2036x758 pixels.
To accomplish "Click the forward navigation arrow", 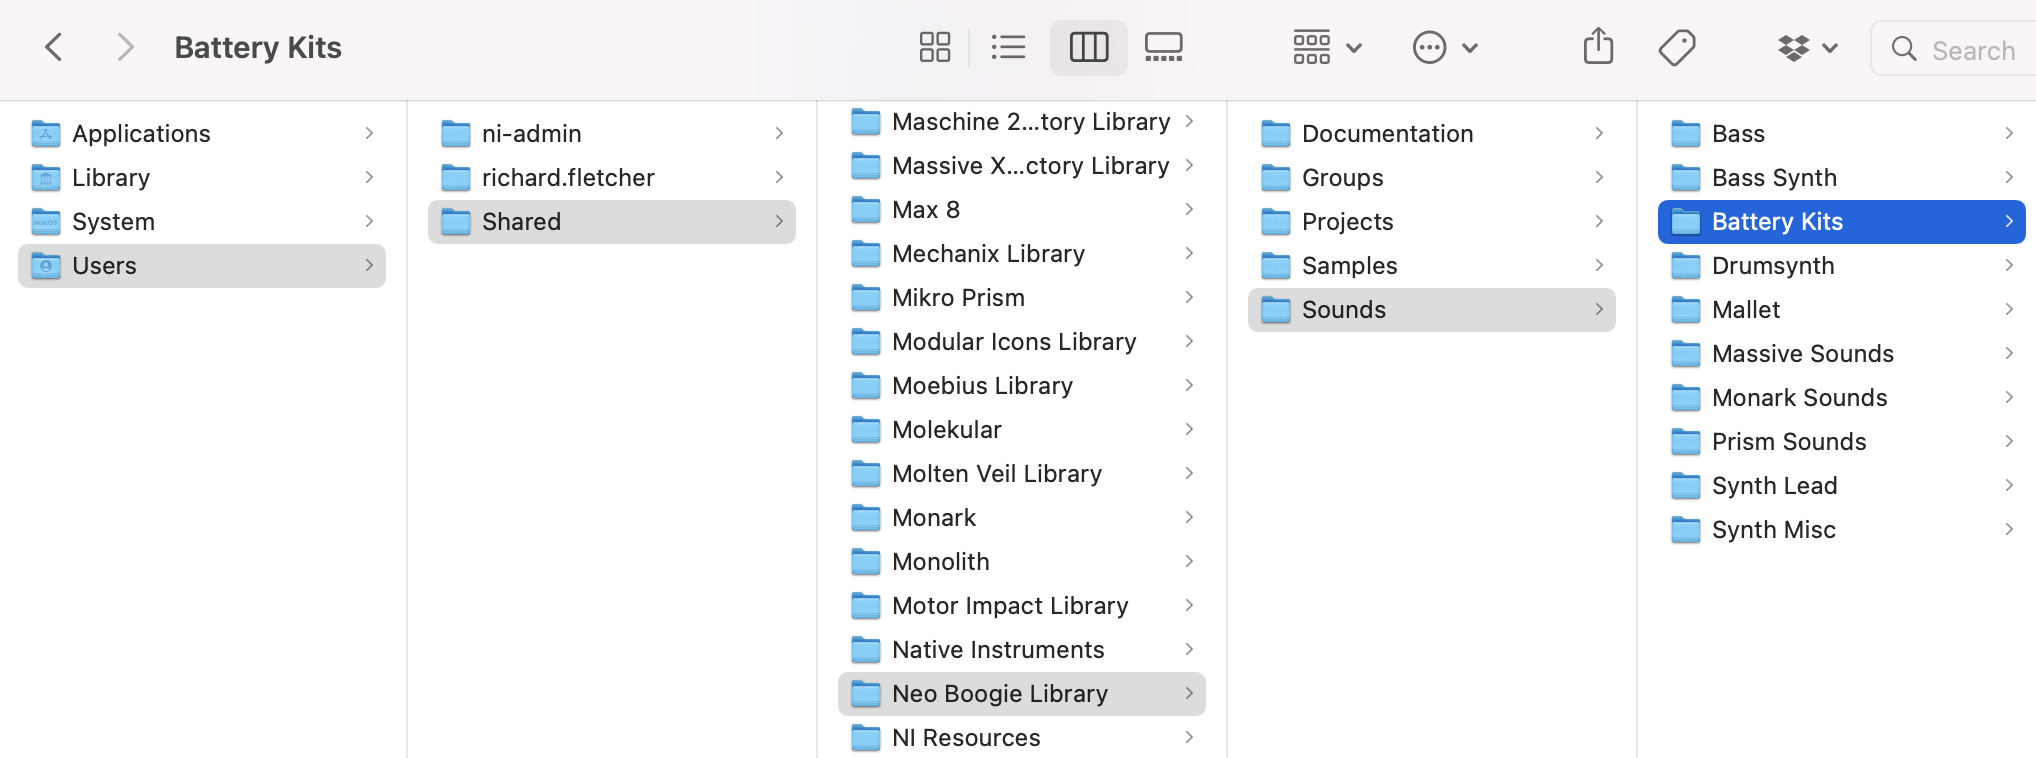I will [124, 47].
